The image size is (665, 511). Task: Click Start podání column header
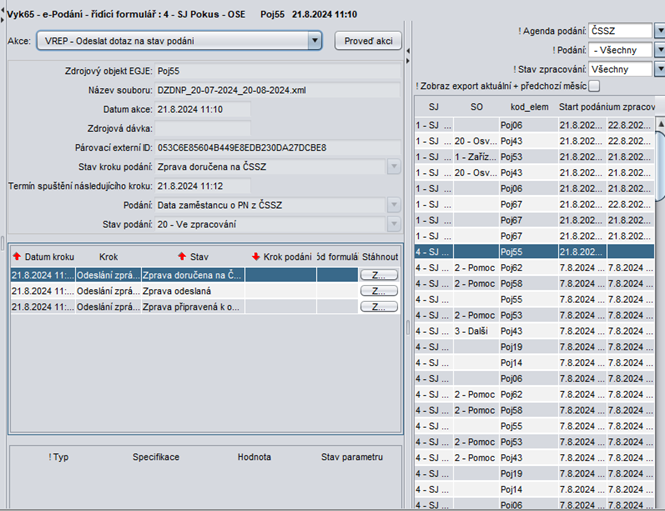click(x=582, y=107)
